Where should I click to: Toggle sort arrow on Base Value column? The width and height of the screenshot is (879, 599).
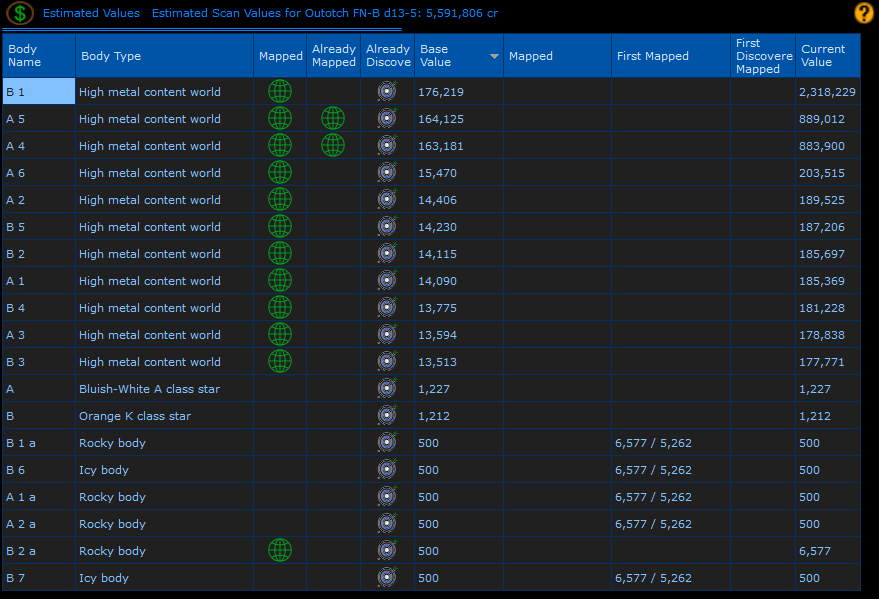(x=494, y=56)
